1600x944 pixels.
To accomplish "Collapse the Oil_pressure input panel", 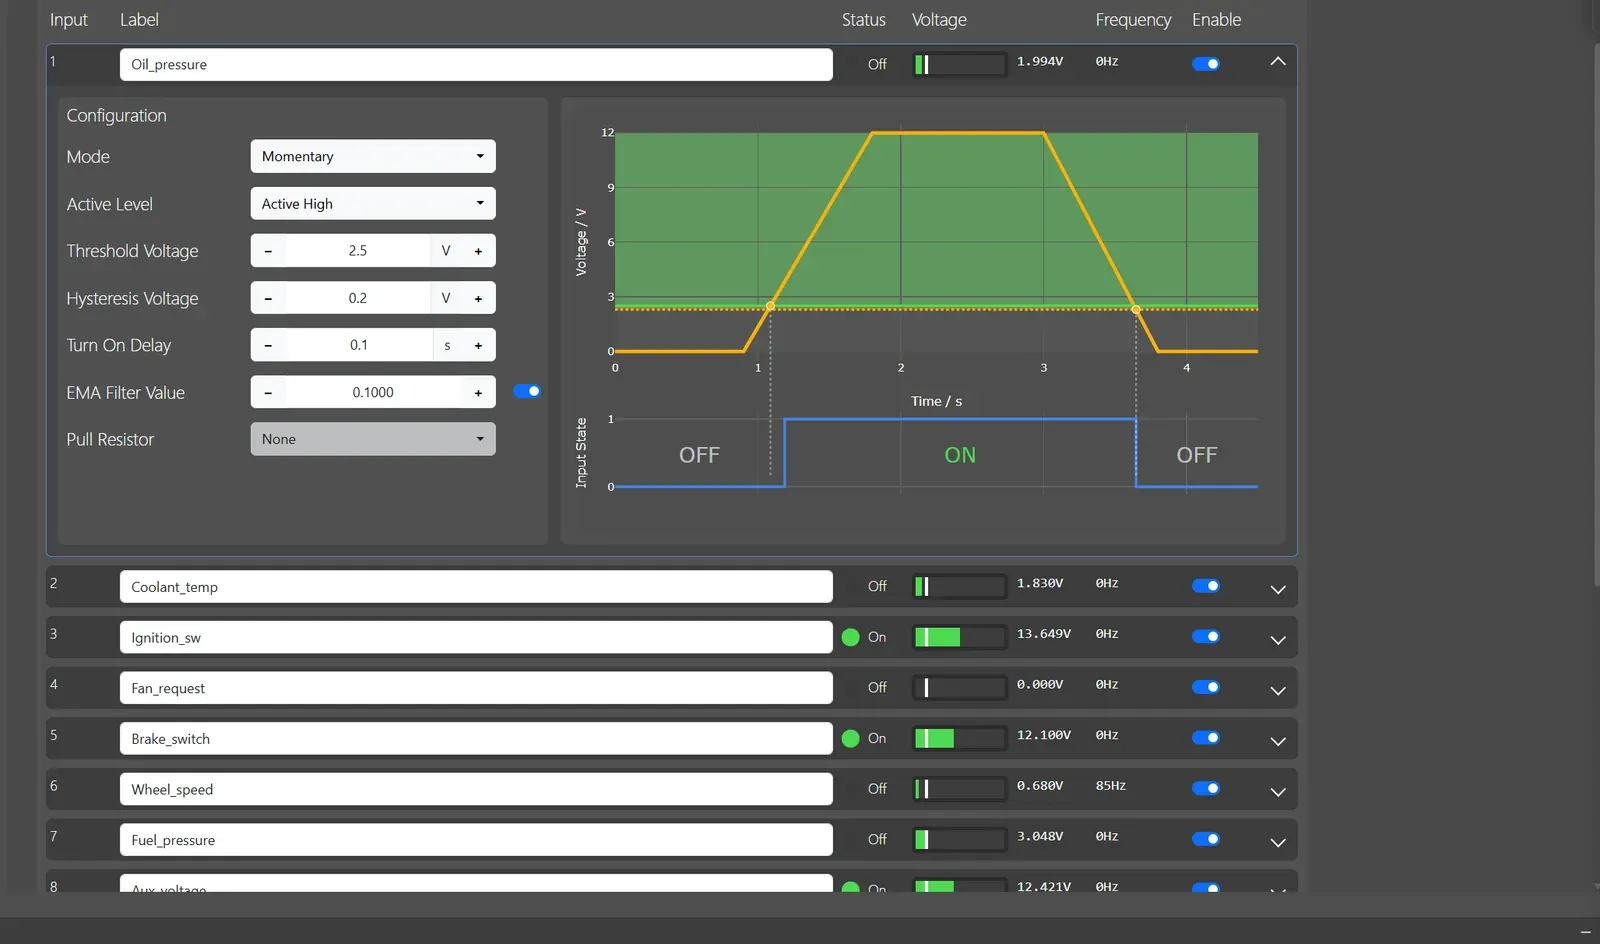I will point(1278,62).
